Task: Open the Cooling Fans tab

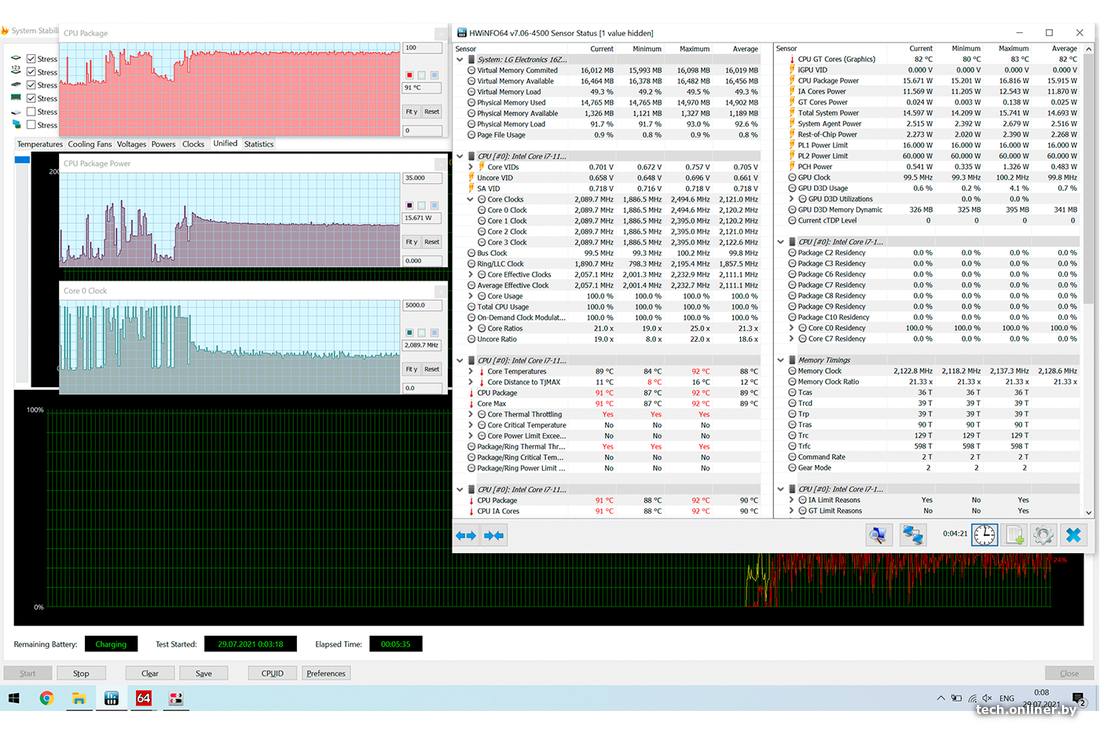Action: click(x=89, y=144)
